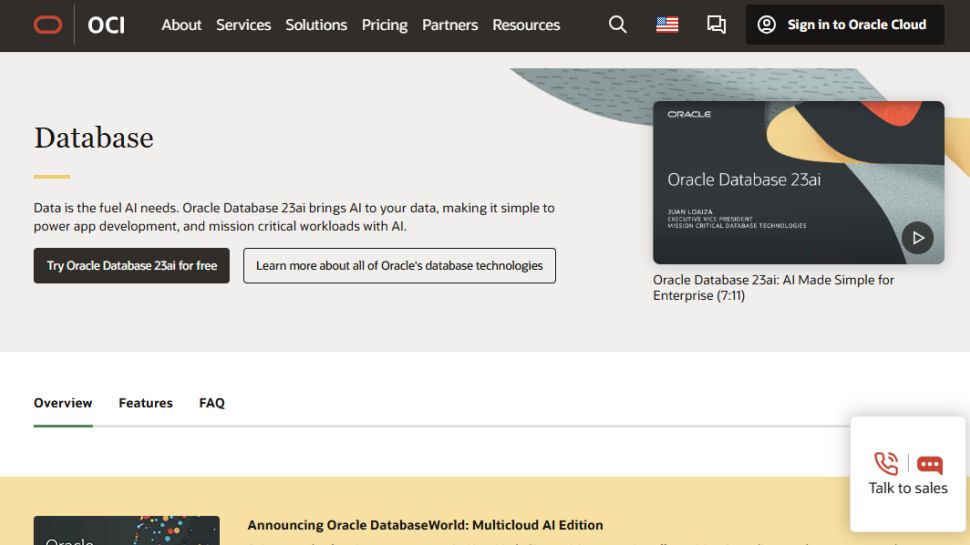
Task: Try Oracle Database 23ai for free
Action: coord(132,265)
